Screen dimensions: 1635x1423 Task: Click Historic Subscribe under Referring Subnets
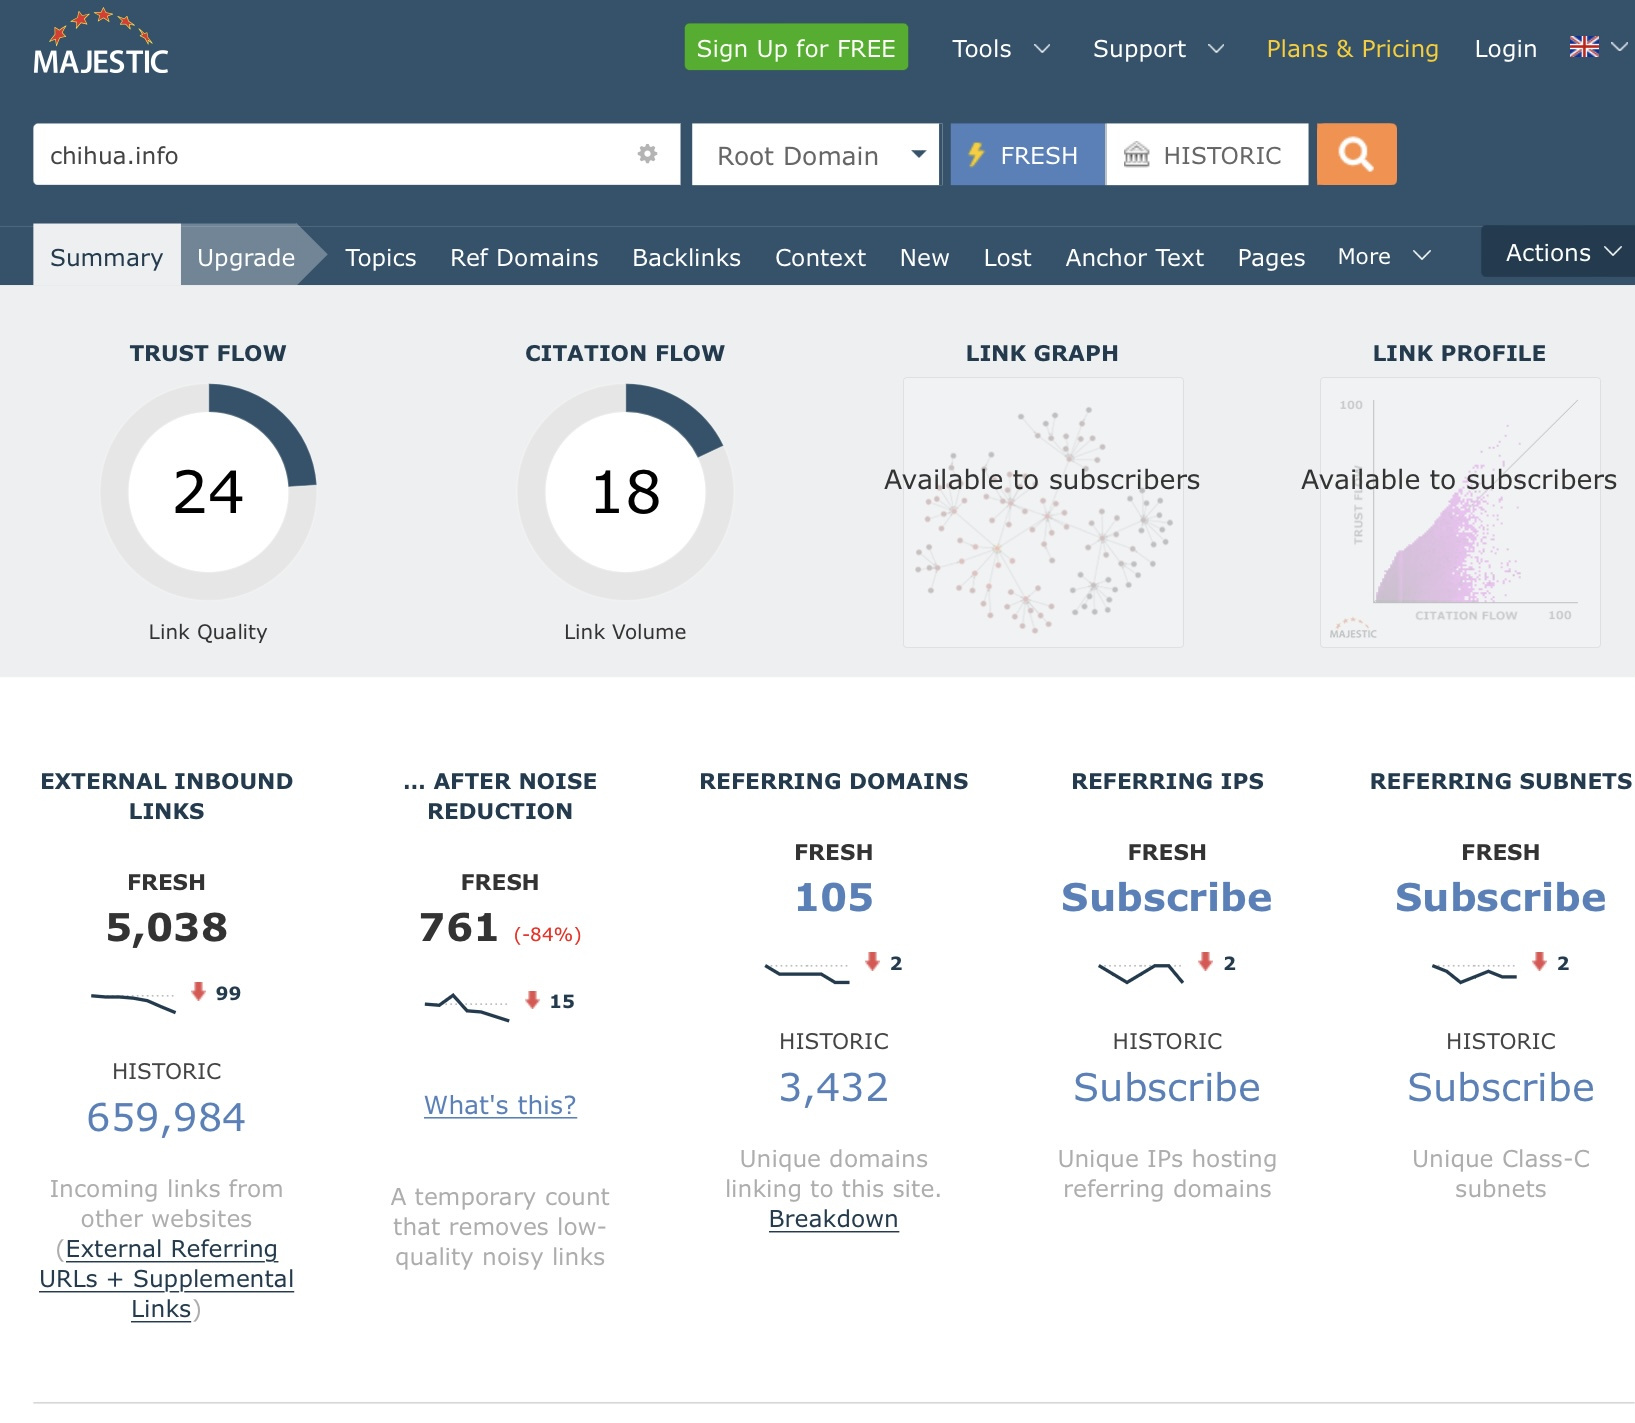coord(1500,1087)
